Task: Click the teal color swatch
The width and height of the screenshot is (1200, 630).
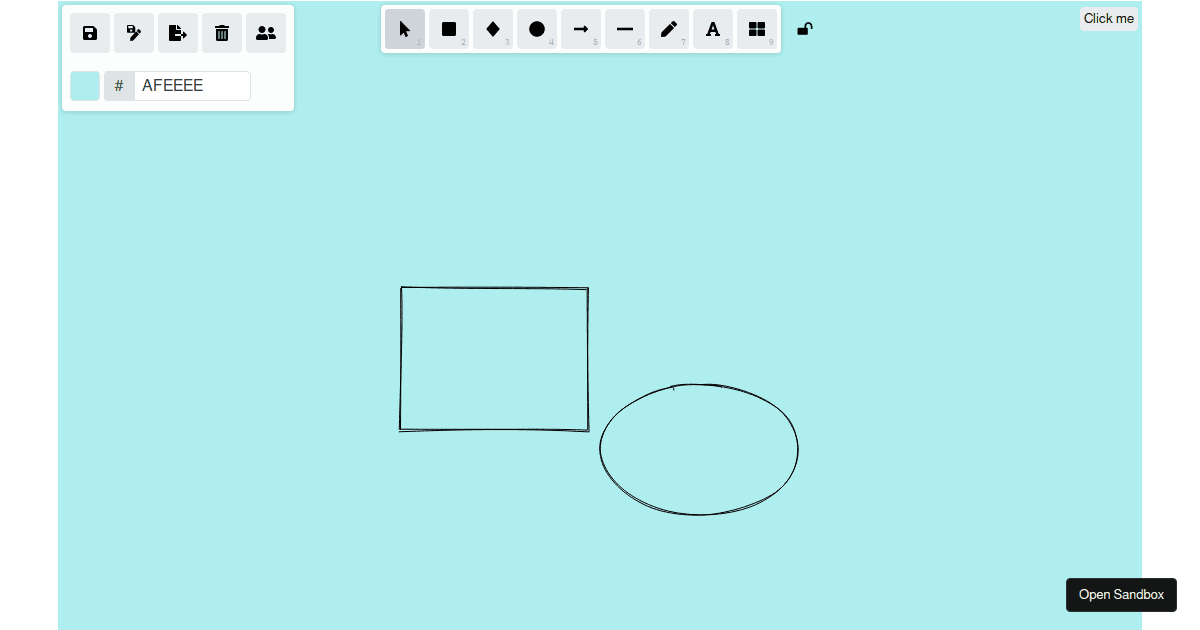Action: click(85, 86)
